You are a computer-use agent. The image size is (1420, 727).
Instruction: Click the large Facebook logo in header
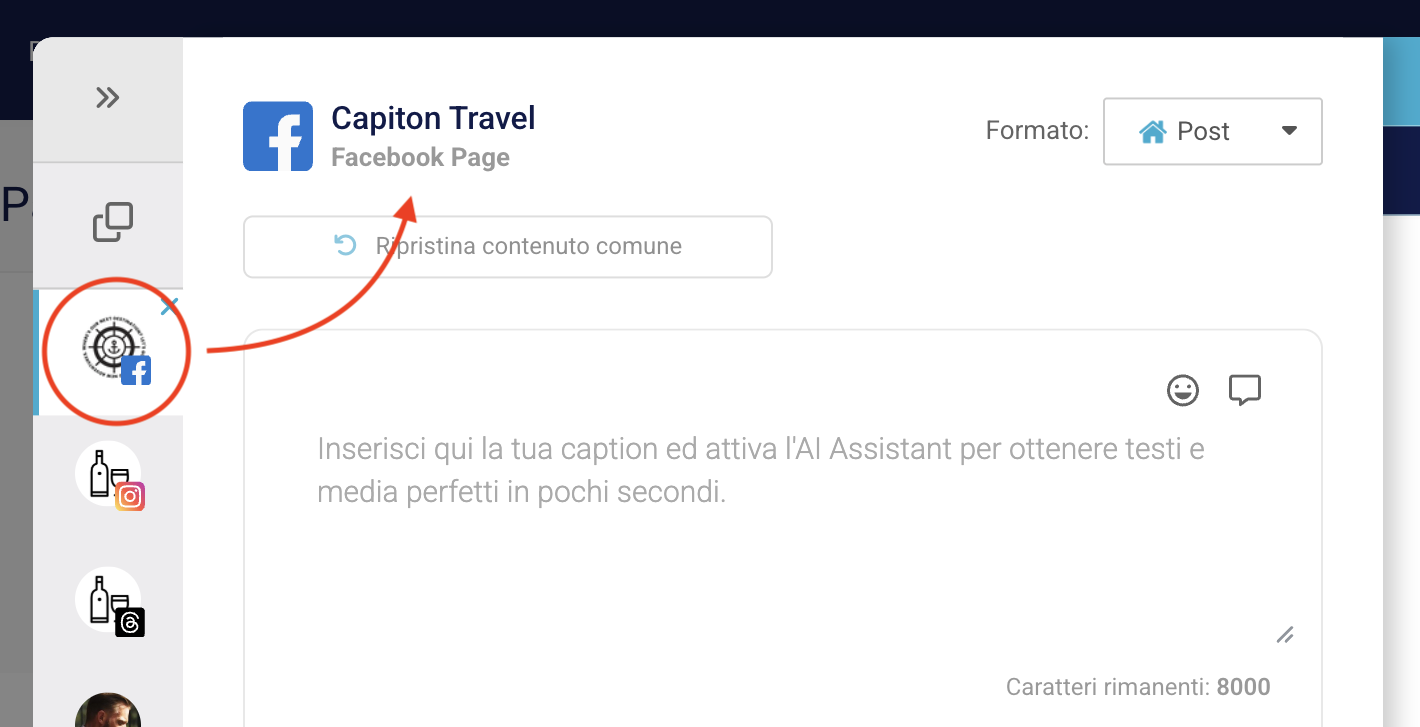(278, 136)
